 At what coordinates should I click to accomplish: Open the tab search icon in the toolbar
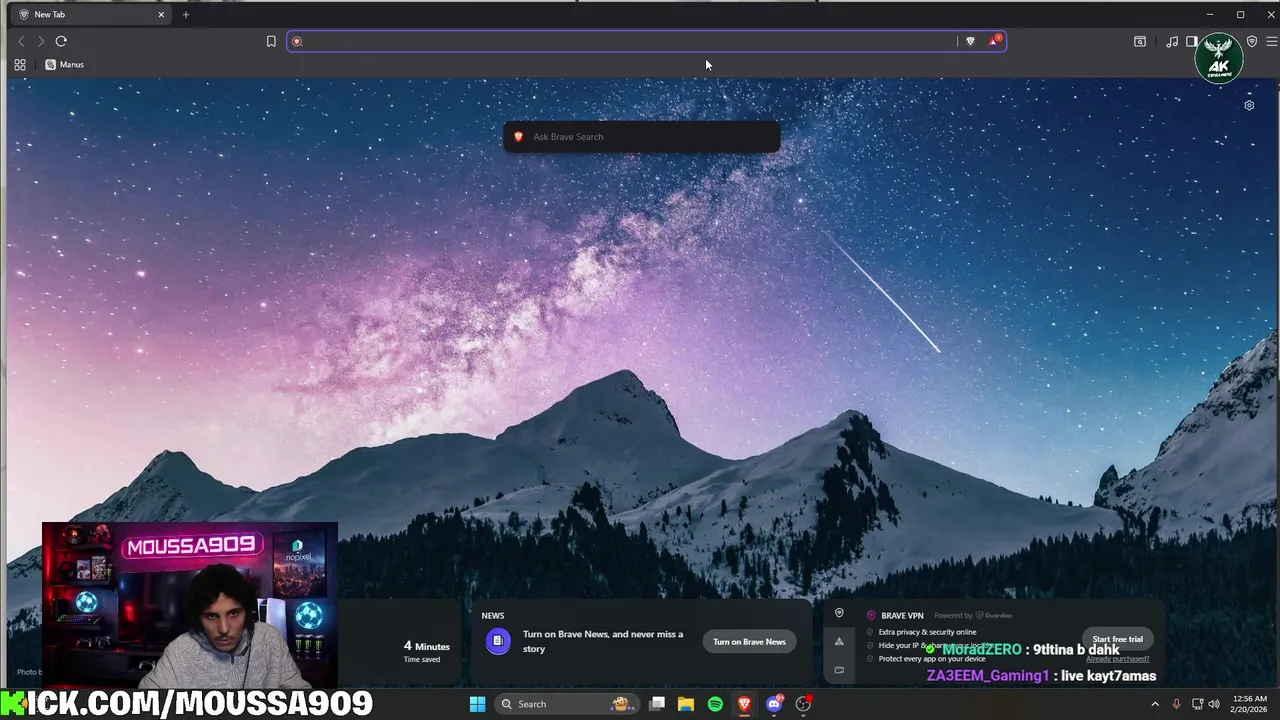(1139, 41)
